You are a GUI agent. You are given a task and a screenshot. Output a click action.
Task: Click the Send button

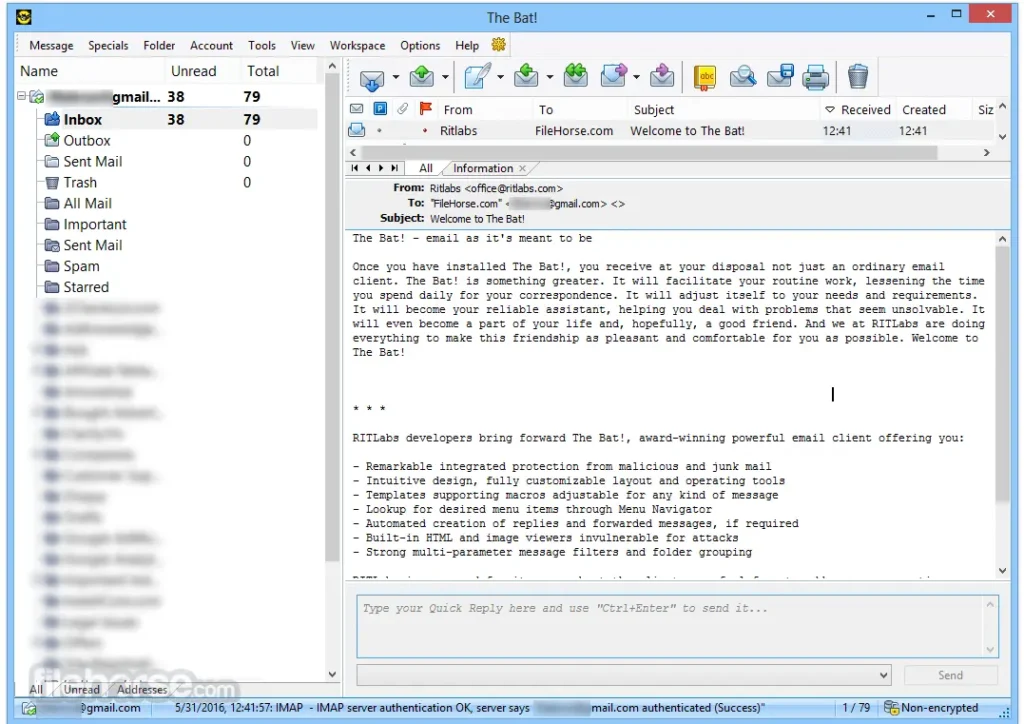pos(948,674)
